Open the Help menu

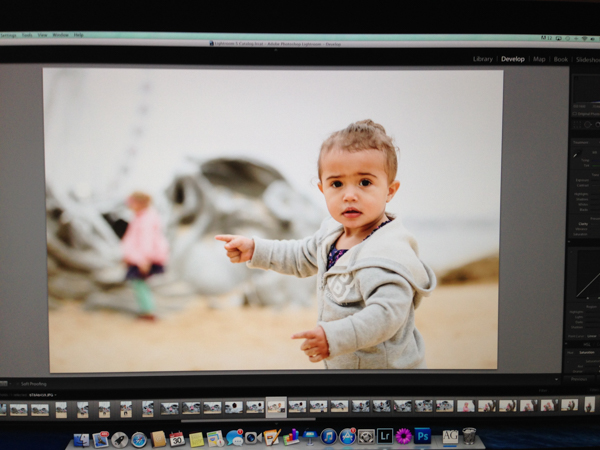click(x=78, y=35)
